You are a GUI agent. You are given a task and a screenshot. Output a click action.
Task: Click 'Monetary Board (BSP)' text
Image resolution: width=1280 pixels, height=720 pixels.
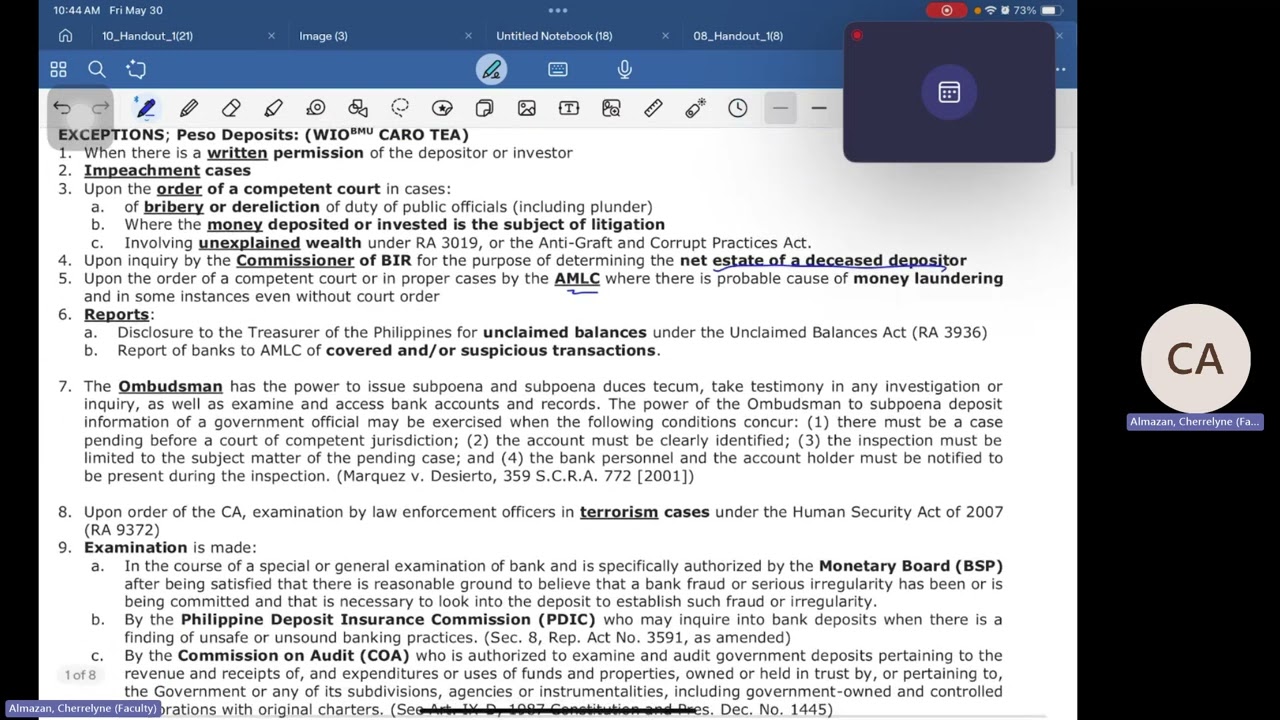pos(910,566)
